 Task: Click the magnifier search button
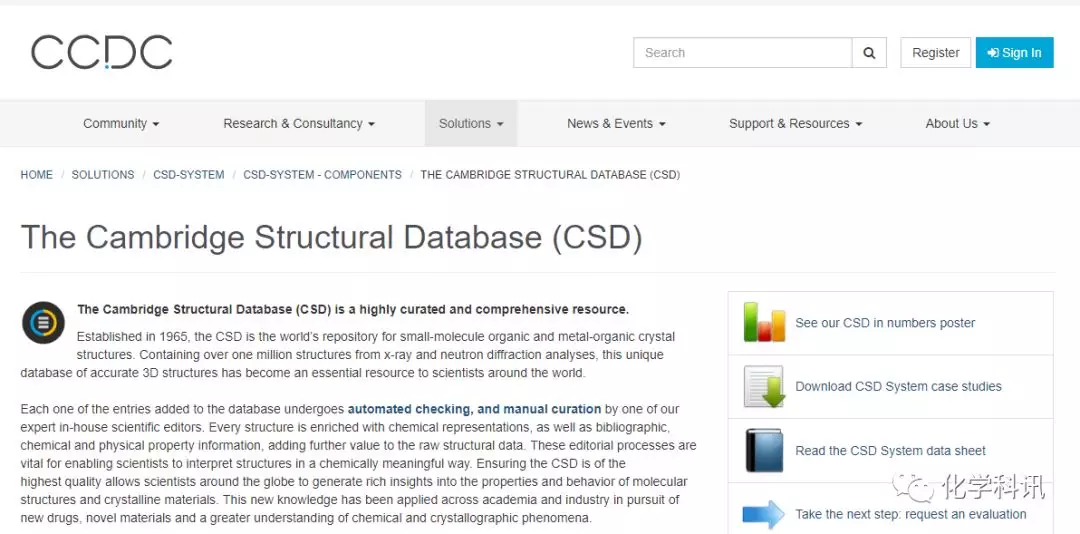click(x=869, y=53)
